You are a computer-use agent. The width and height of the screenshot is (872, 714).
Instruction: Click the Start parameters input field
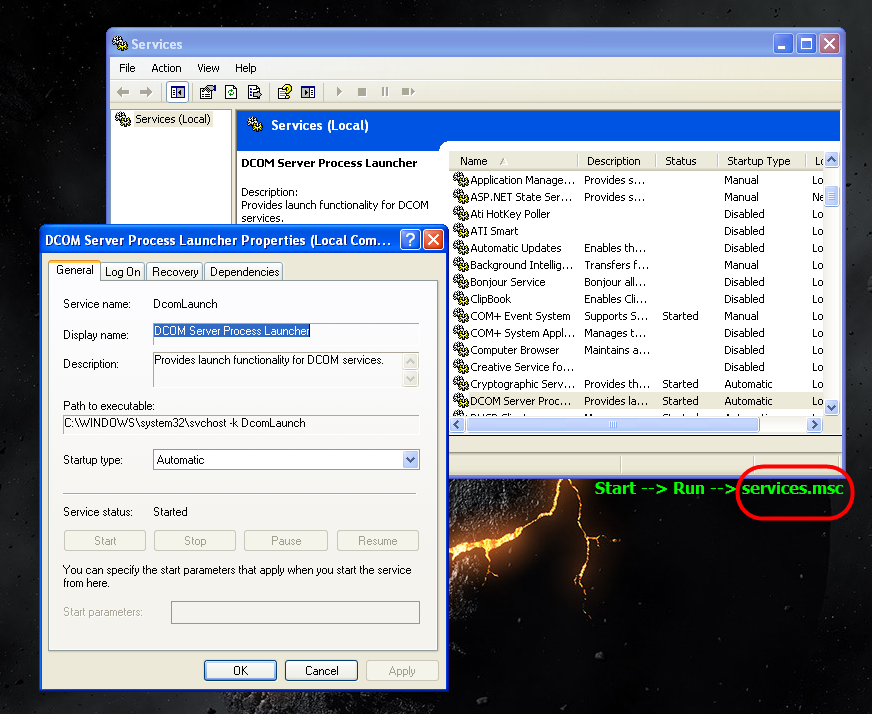click(x=295, y=612)
